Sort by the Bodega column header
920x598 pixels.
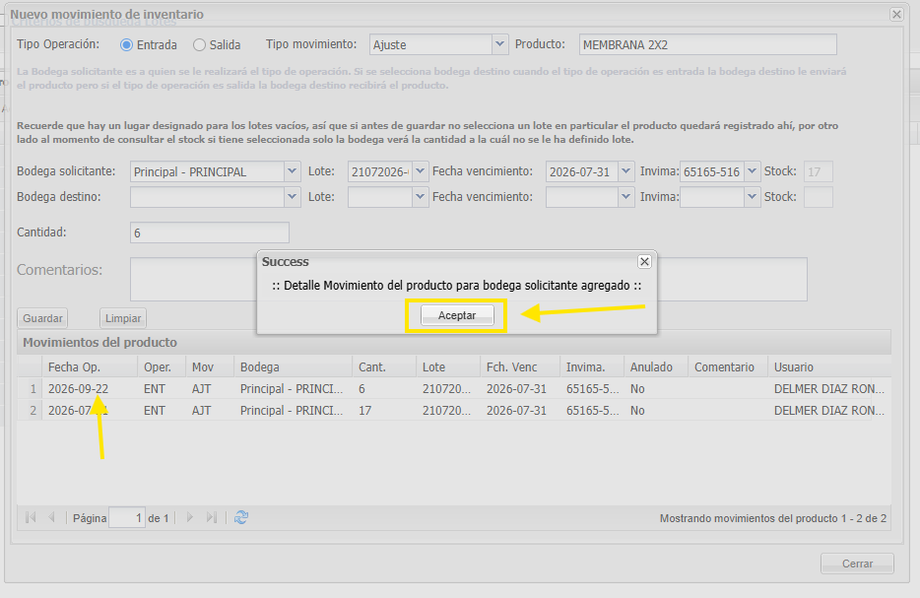293,367
